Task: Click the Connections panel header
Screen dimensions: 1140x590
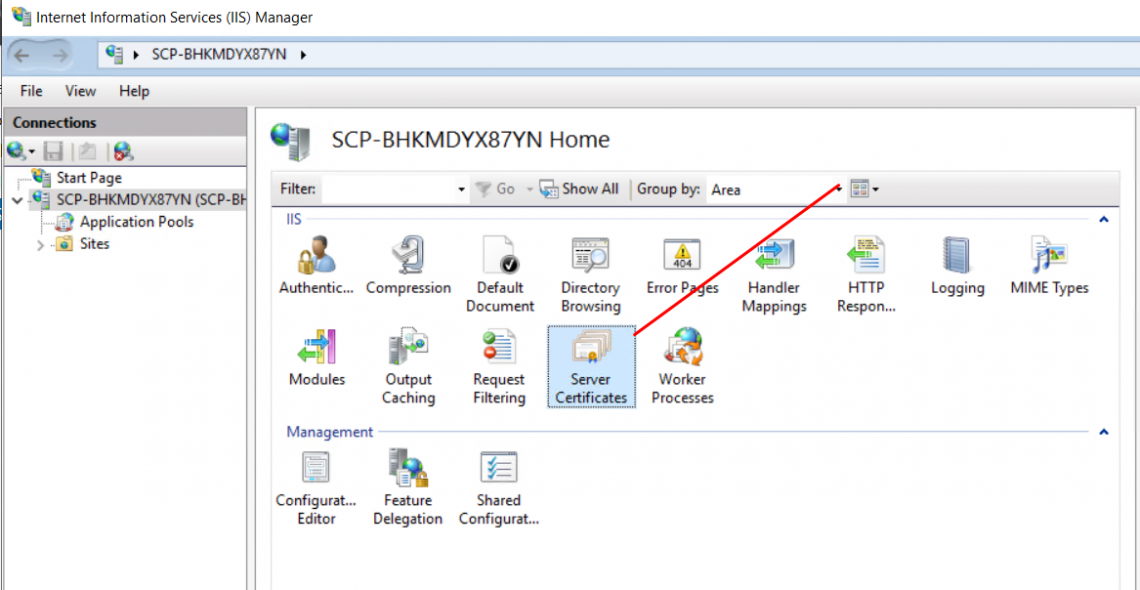Action: [125, 123]
